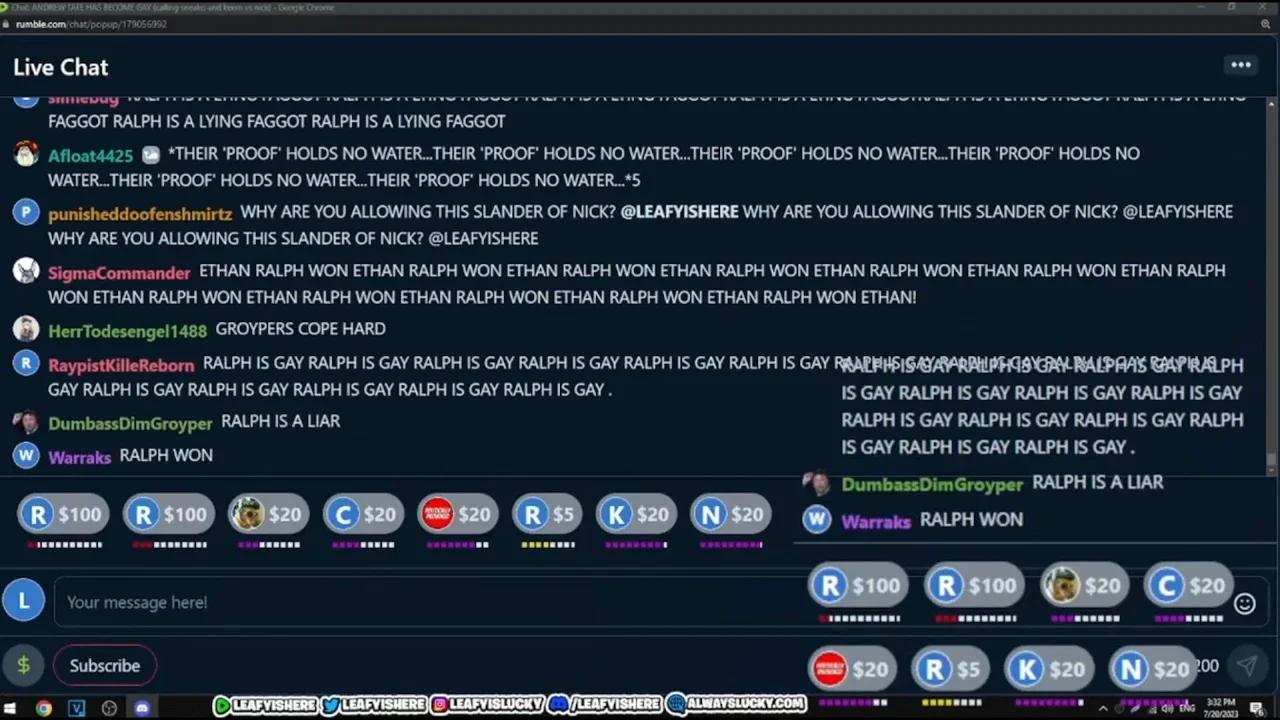Click inside the Your message here input field

pyautogui.click(x=400, y=602)
